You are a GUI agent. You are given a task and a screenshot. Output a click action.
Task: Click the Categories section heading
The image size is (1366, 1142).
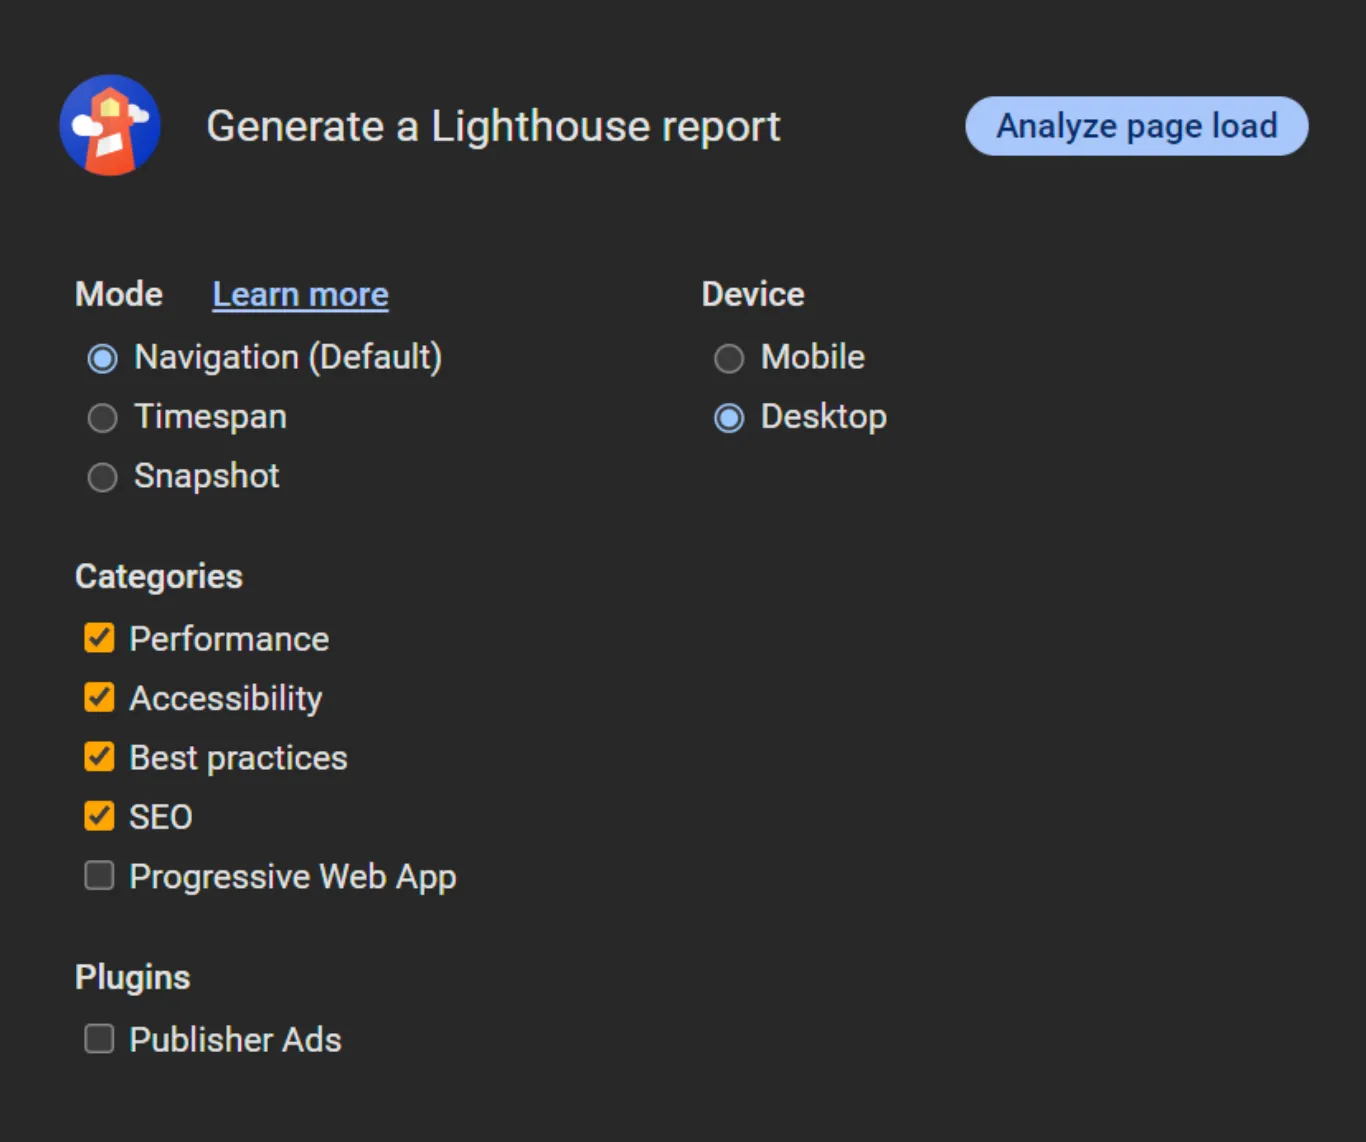[159, 576]
